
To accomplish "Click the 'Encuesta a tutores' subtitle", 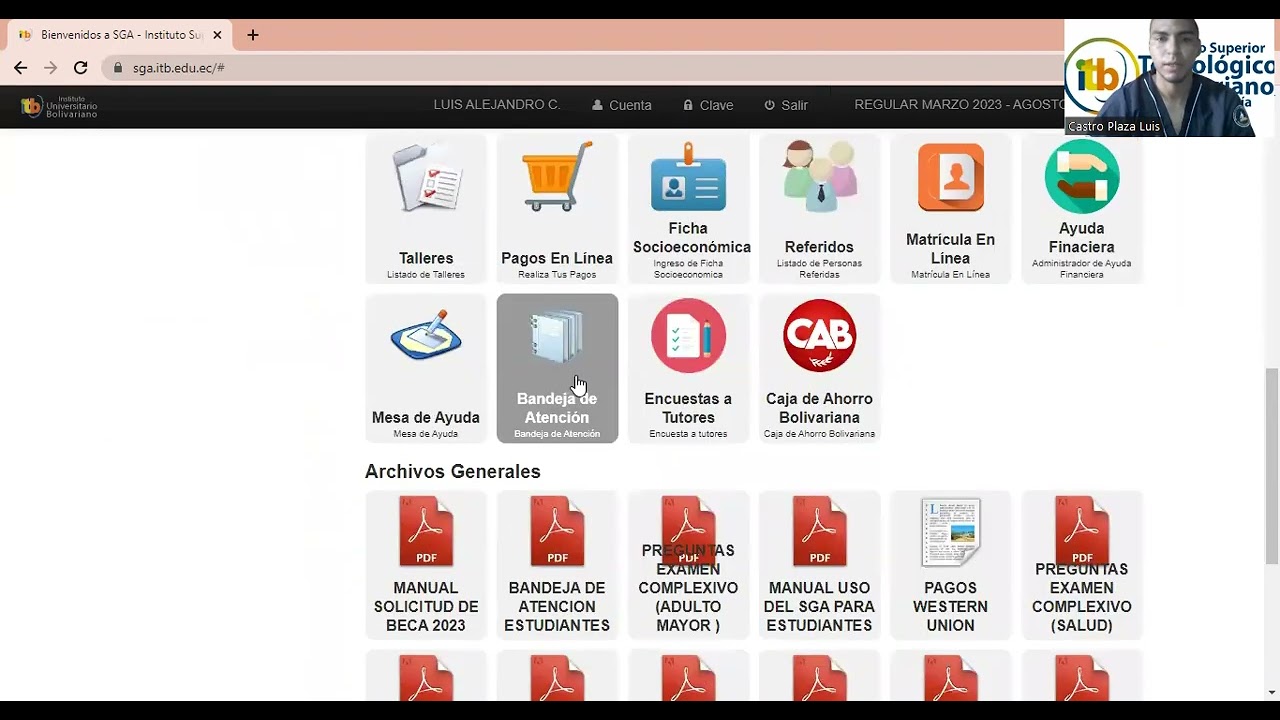I will point(688,434).
